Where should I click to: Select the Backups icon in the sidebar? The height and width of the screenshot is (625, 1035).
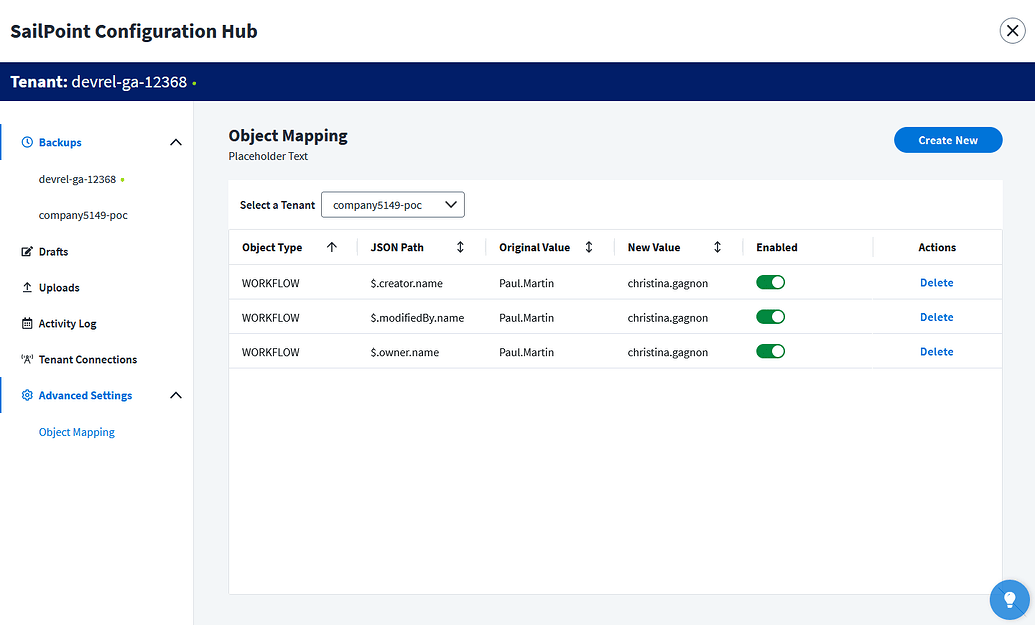pos(29,142)
